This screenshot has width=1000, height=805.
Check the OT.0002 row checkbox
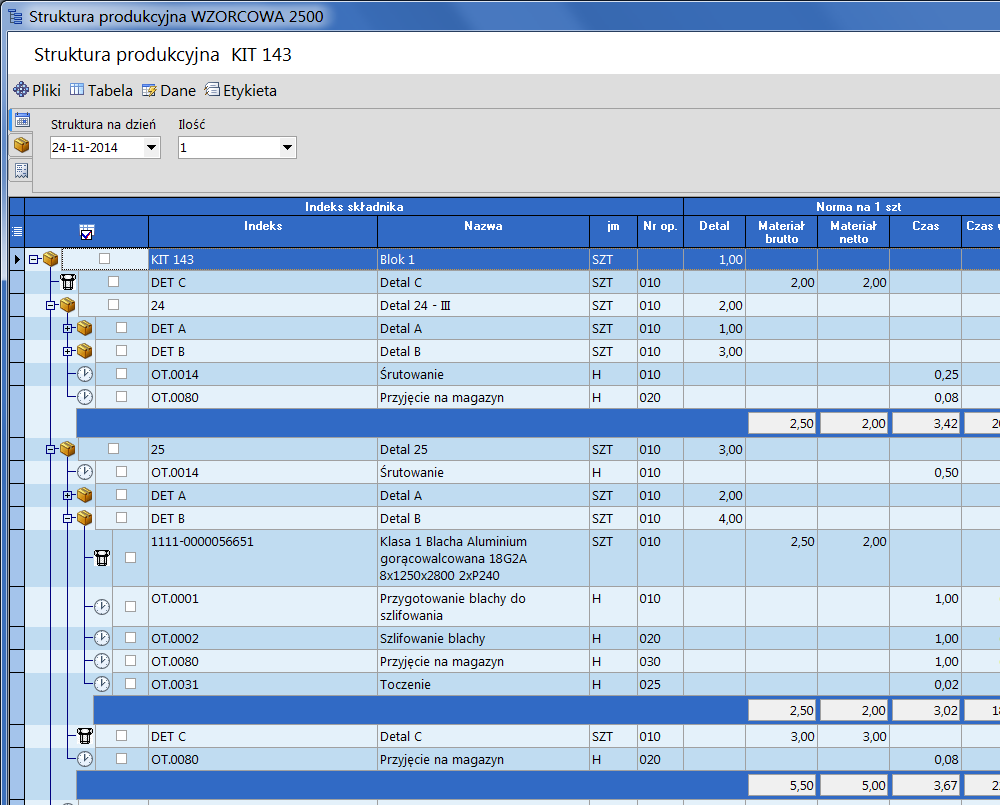pos(131,637)
